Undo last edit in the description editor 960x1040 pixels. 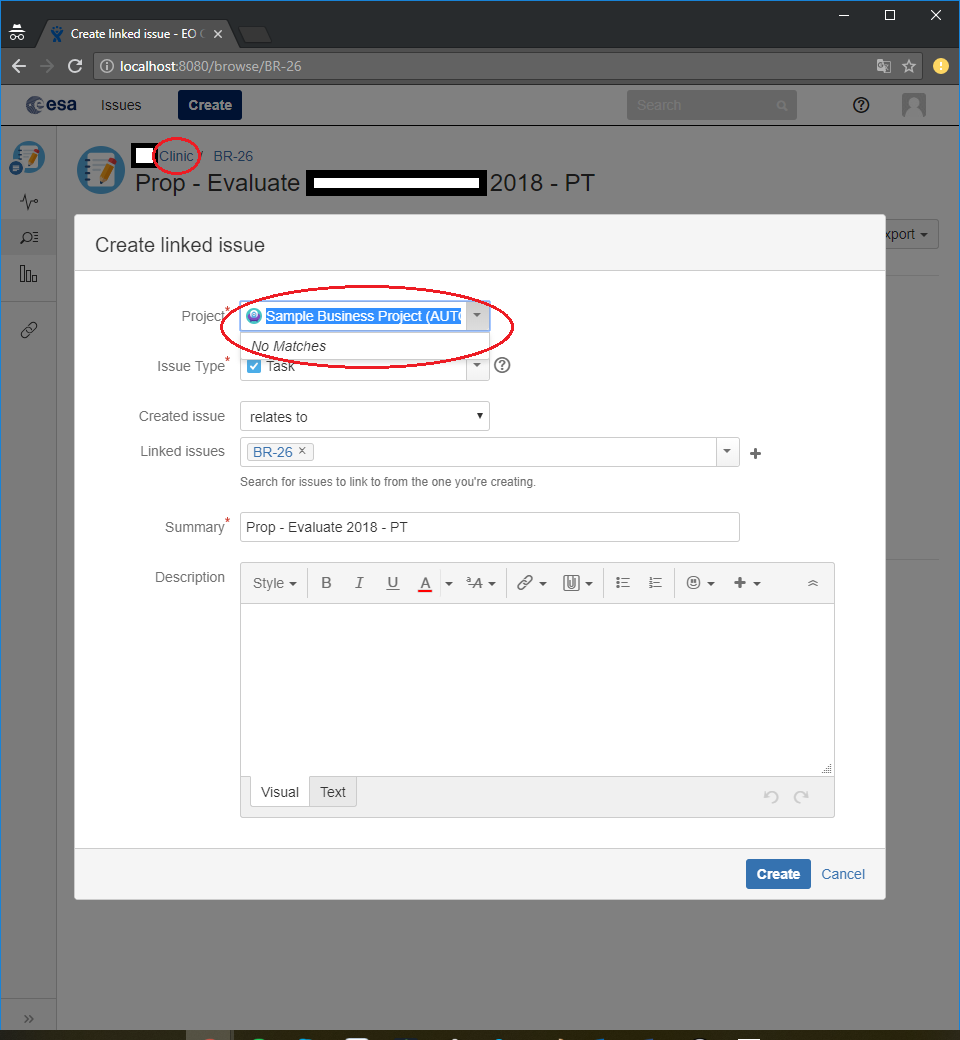(x=770, y=796)
